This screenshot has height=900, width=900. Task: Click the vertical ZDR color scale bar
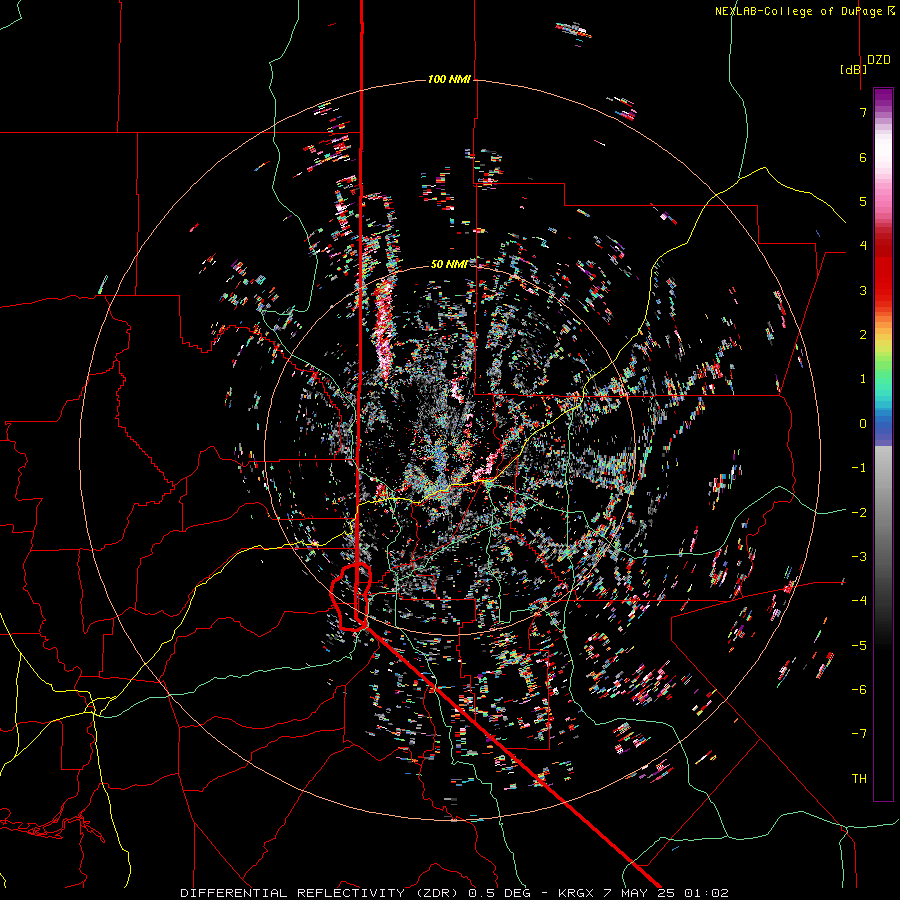883,444
